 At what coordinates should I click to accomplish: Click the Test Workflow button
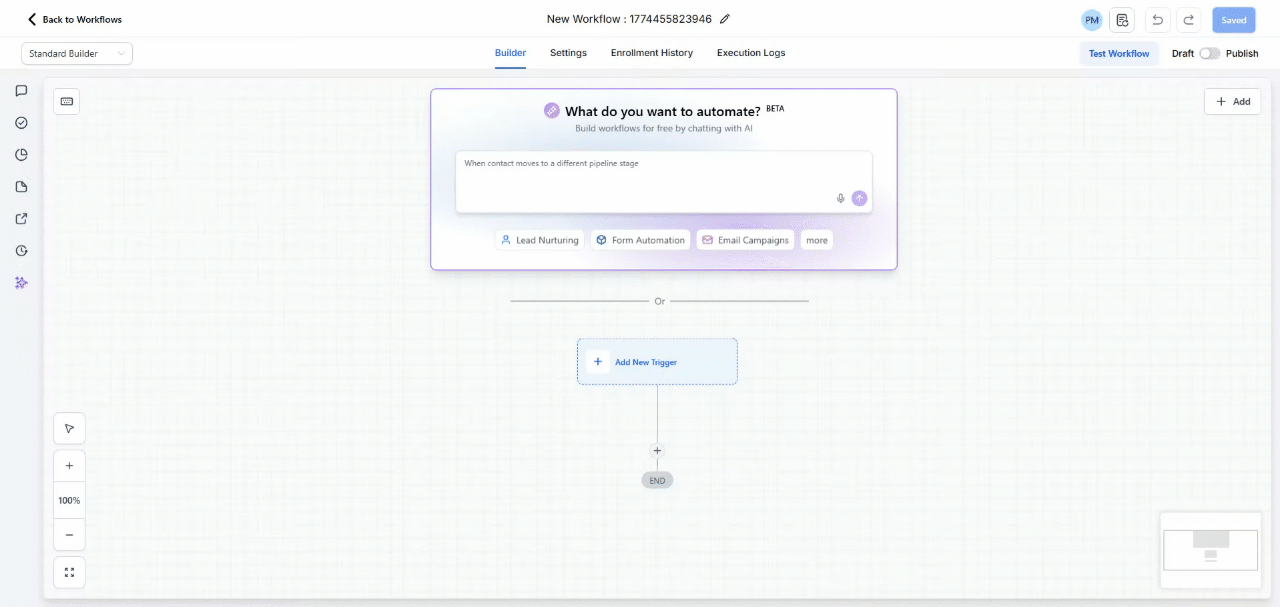1119,54
